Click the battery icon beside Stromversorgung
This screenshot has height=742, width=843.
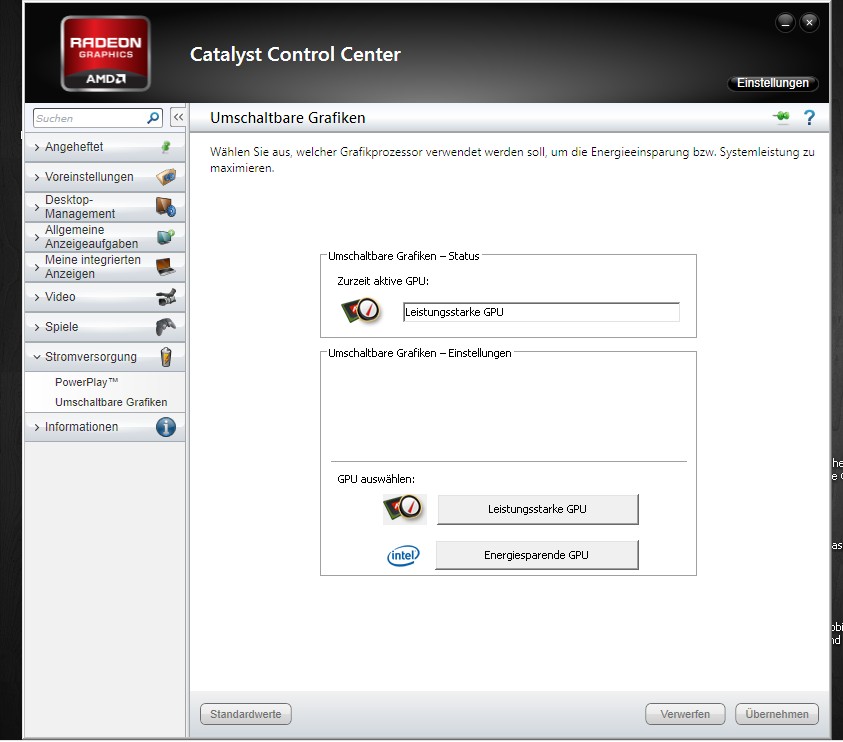[x=166, y=357]
